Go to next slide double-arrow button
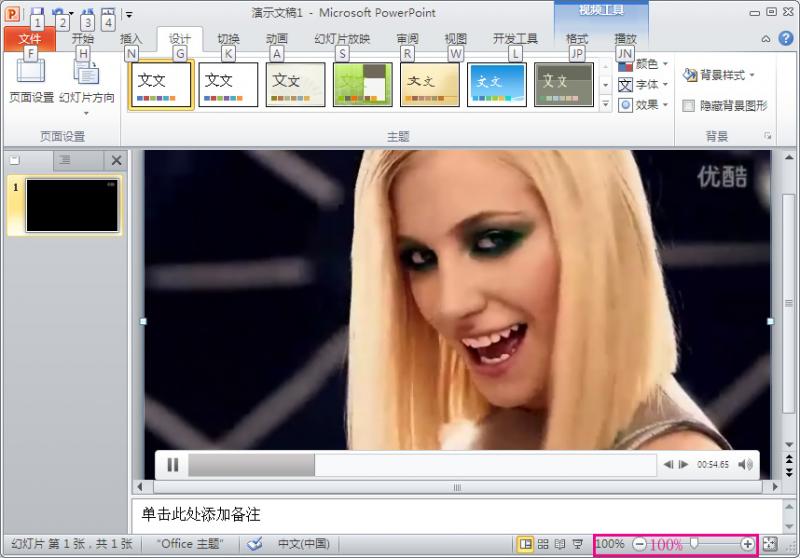Screen dimensions: 800x558 coord(789,472)
